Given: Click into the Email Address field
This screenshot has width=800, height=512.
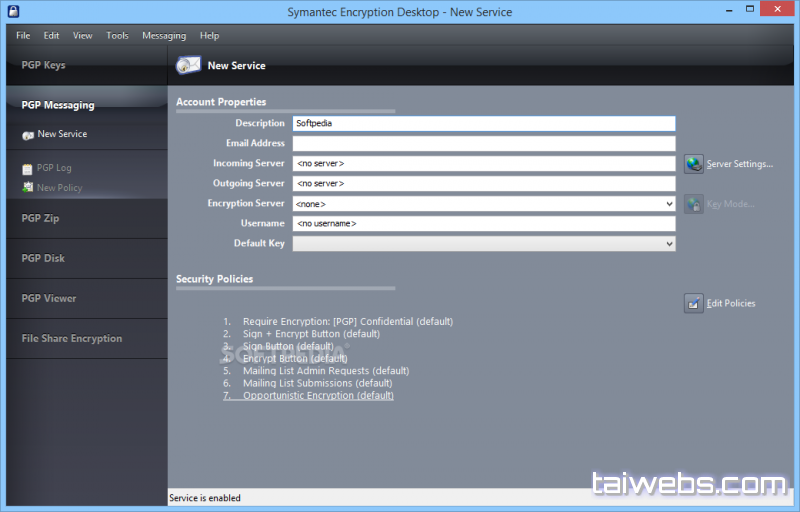Looking at the screenshot, I should [483, 144].
